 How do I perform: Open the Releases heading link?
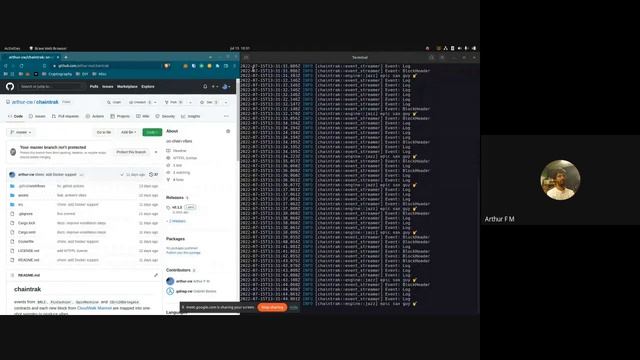175,198
